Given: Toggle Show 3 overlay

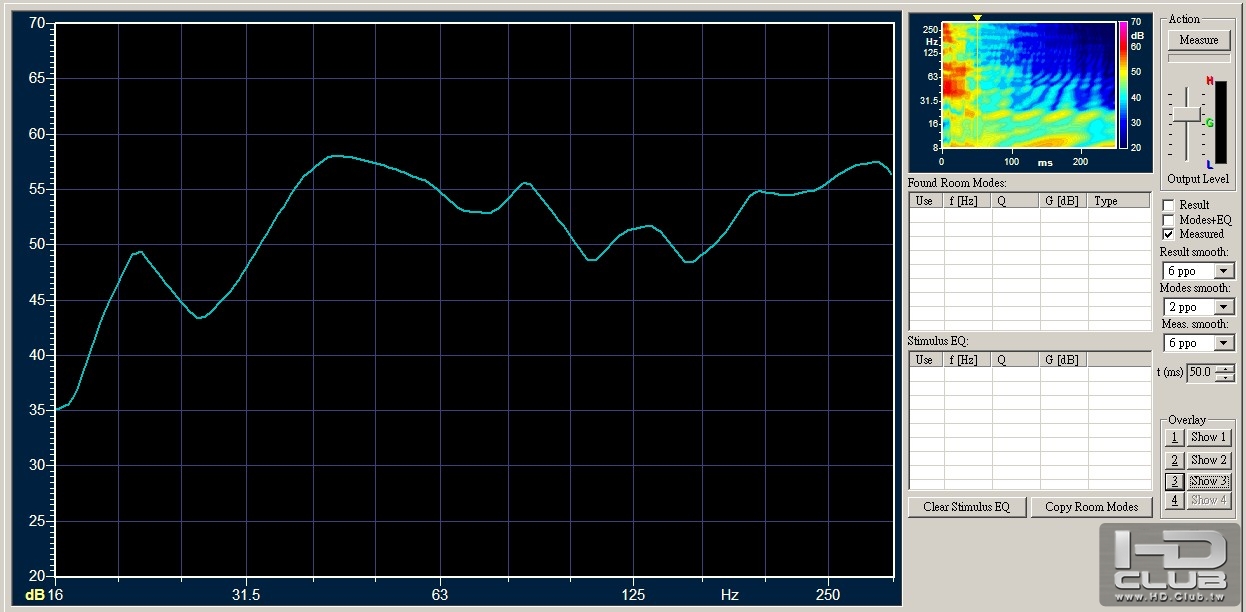Looking at the screenshot, I should (x=1208, y=481).
